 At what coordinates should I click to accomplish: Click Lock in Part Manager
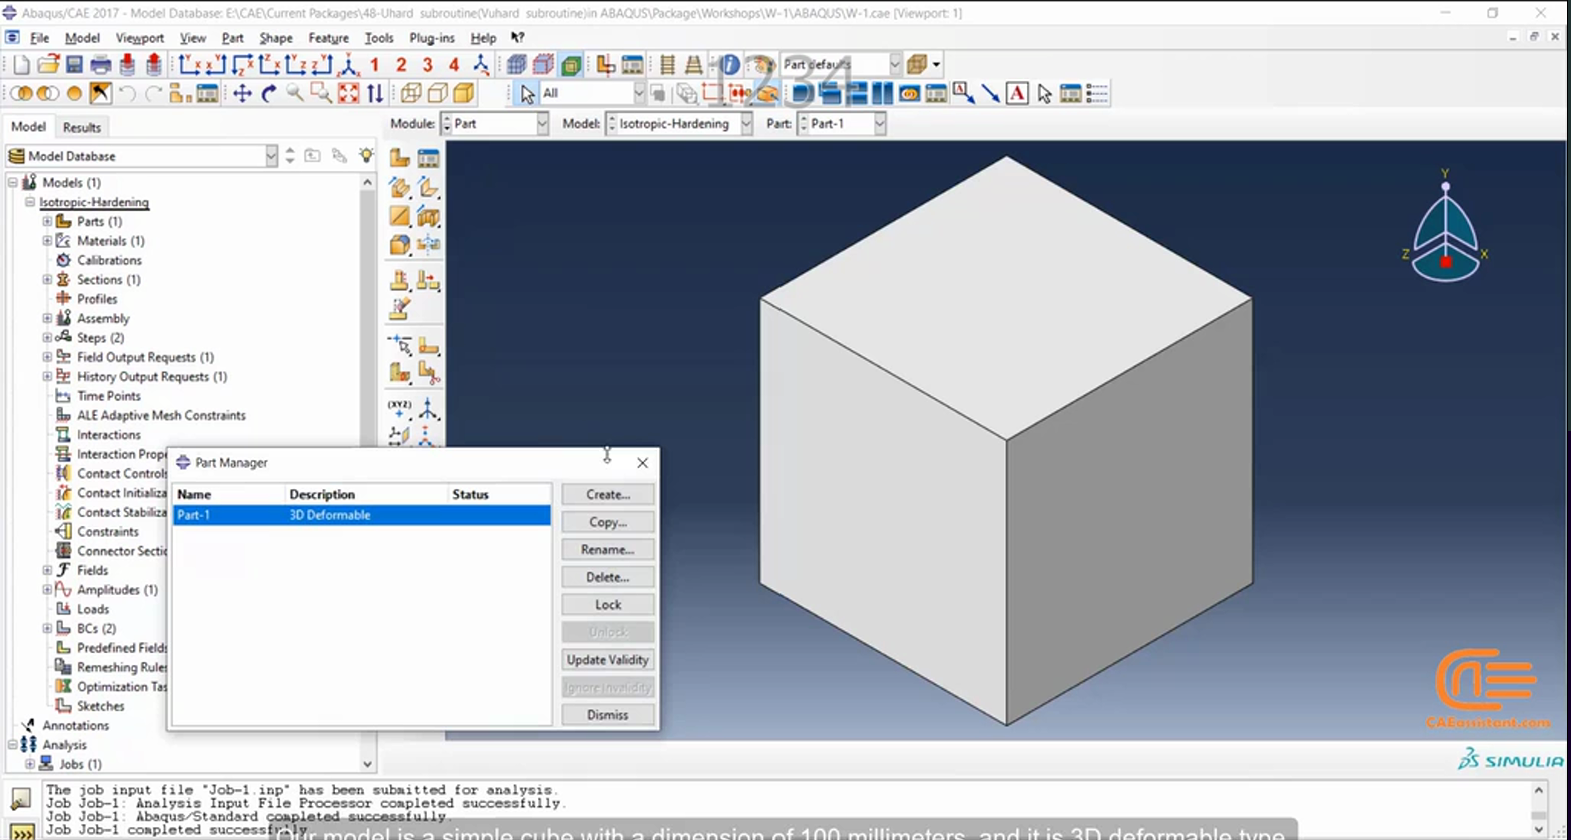608,605
